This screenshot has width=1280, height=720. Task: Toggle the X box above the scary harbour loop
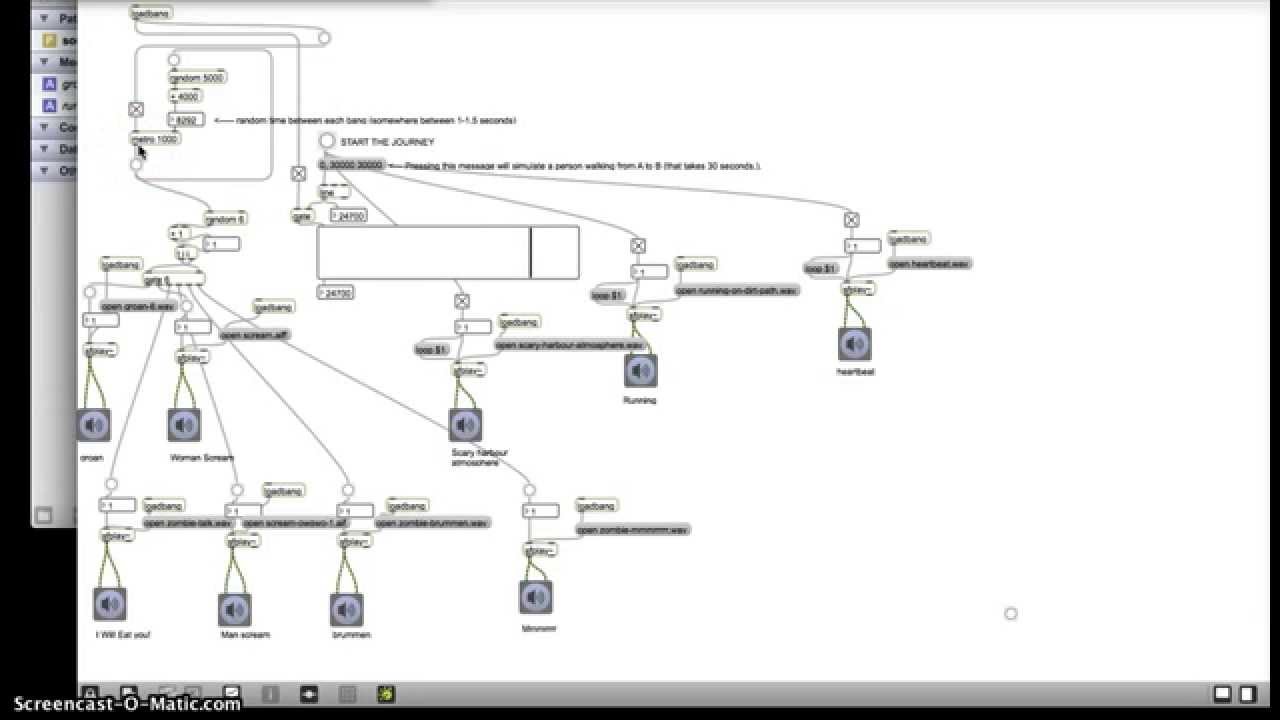tap(462, 300)
